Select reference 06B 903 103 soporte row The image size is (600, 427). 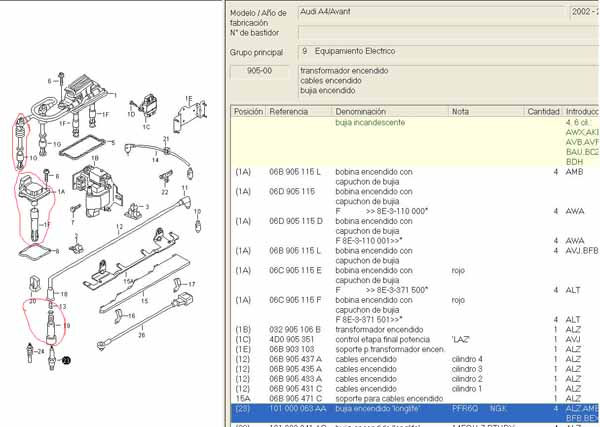click(x=415, y=349)
